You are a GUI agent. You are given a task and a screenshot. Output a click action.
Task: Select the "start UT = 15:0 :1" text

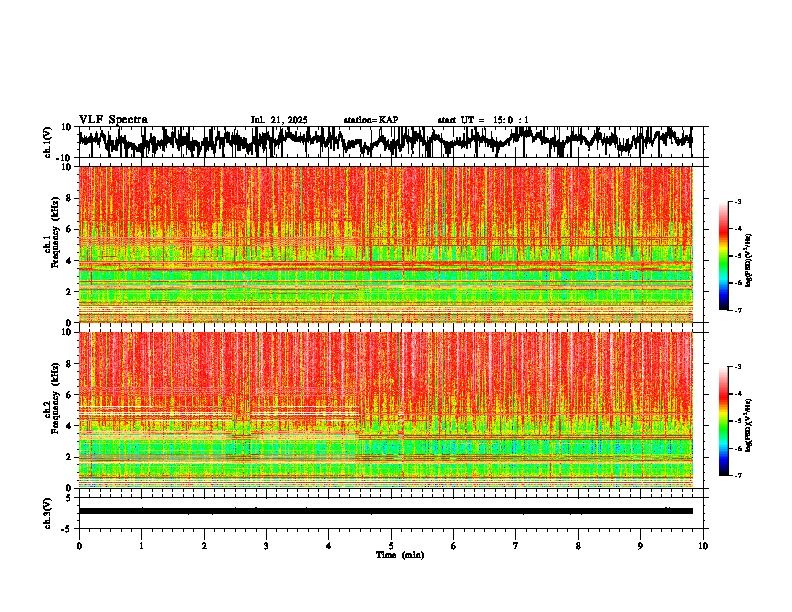tap(483, 120)
